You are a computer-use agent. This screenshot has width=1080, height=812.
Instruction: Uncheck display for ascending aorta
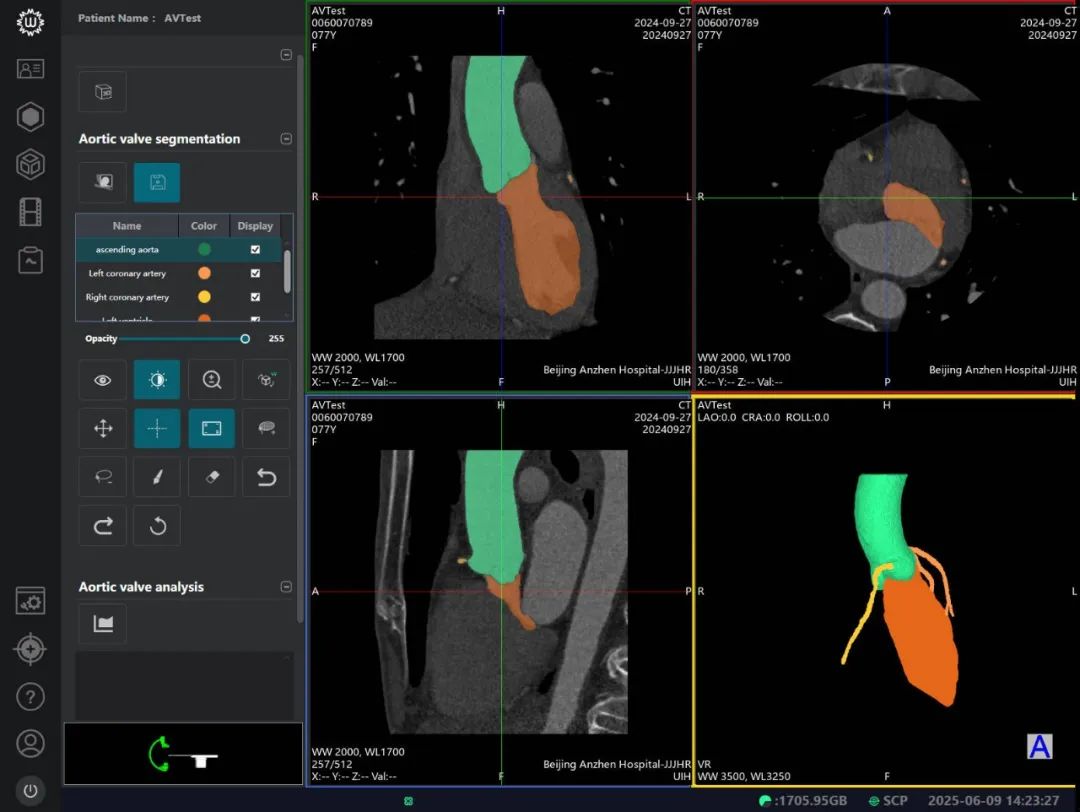point(255,249)
